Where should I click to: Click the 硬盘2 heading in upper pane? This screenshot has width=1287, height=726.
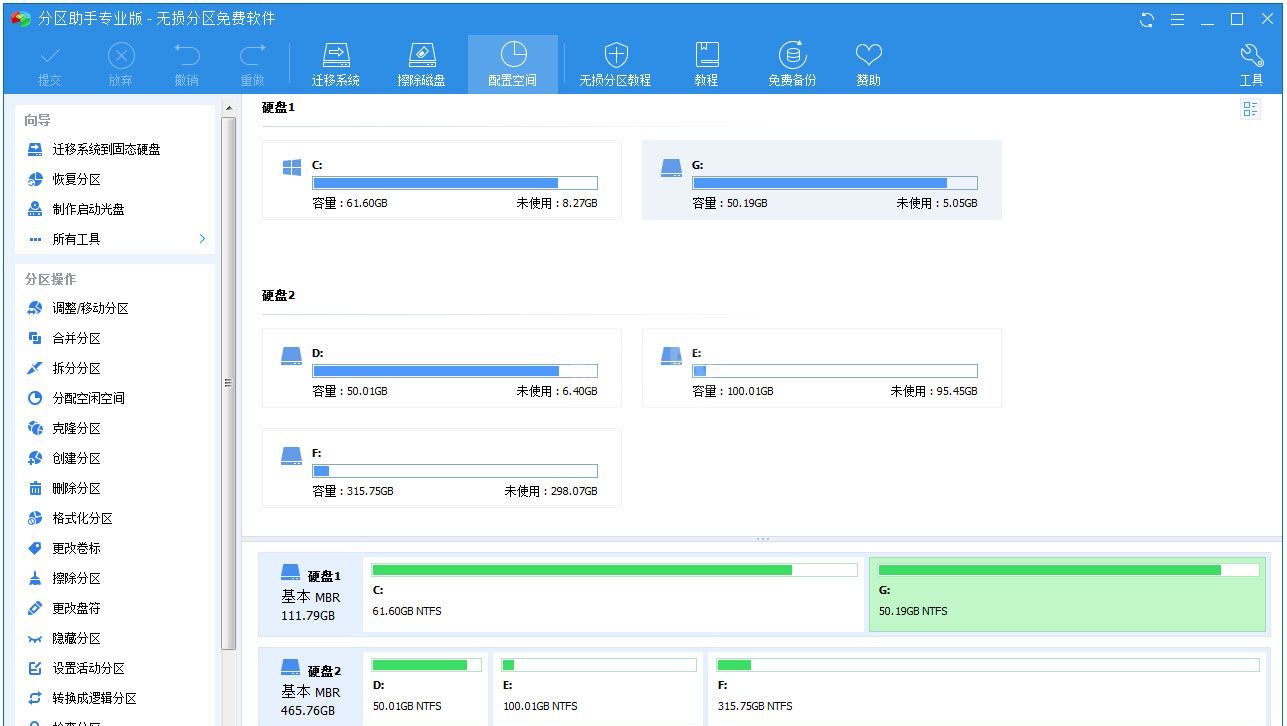point(278,295)
